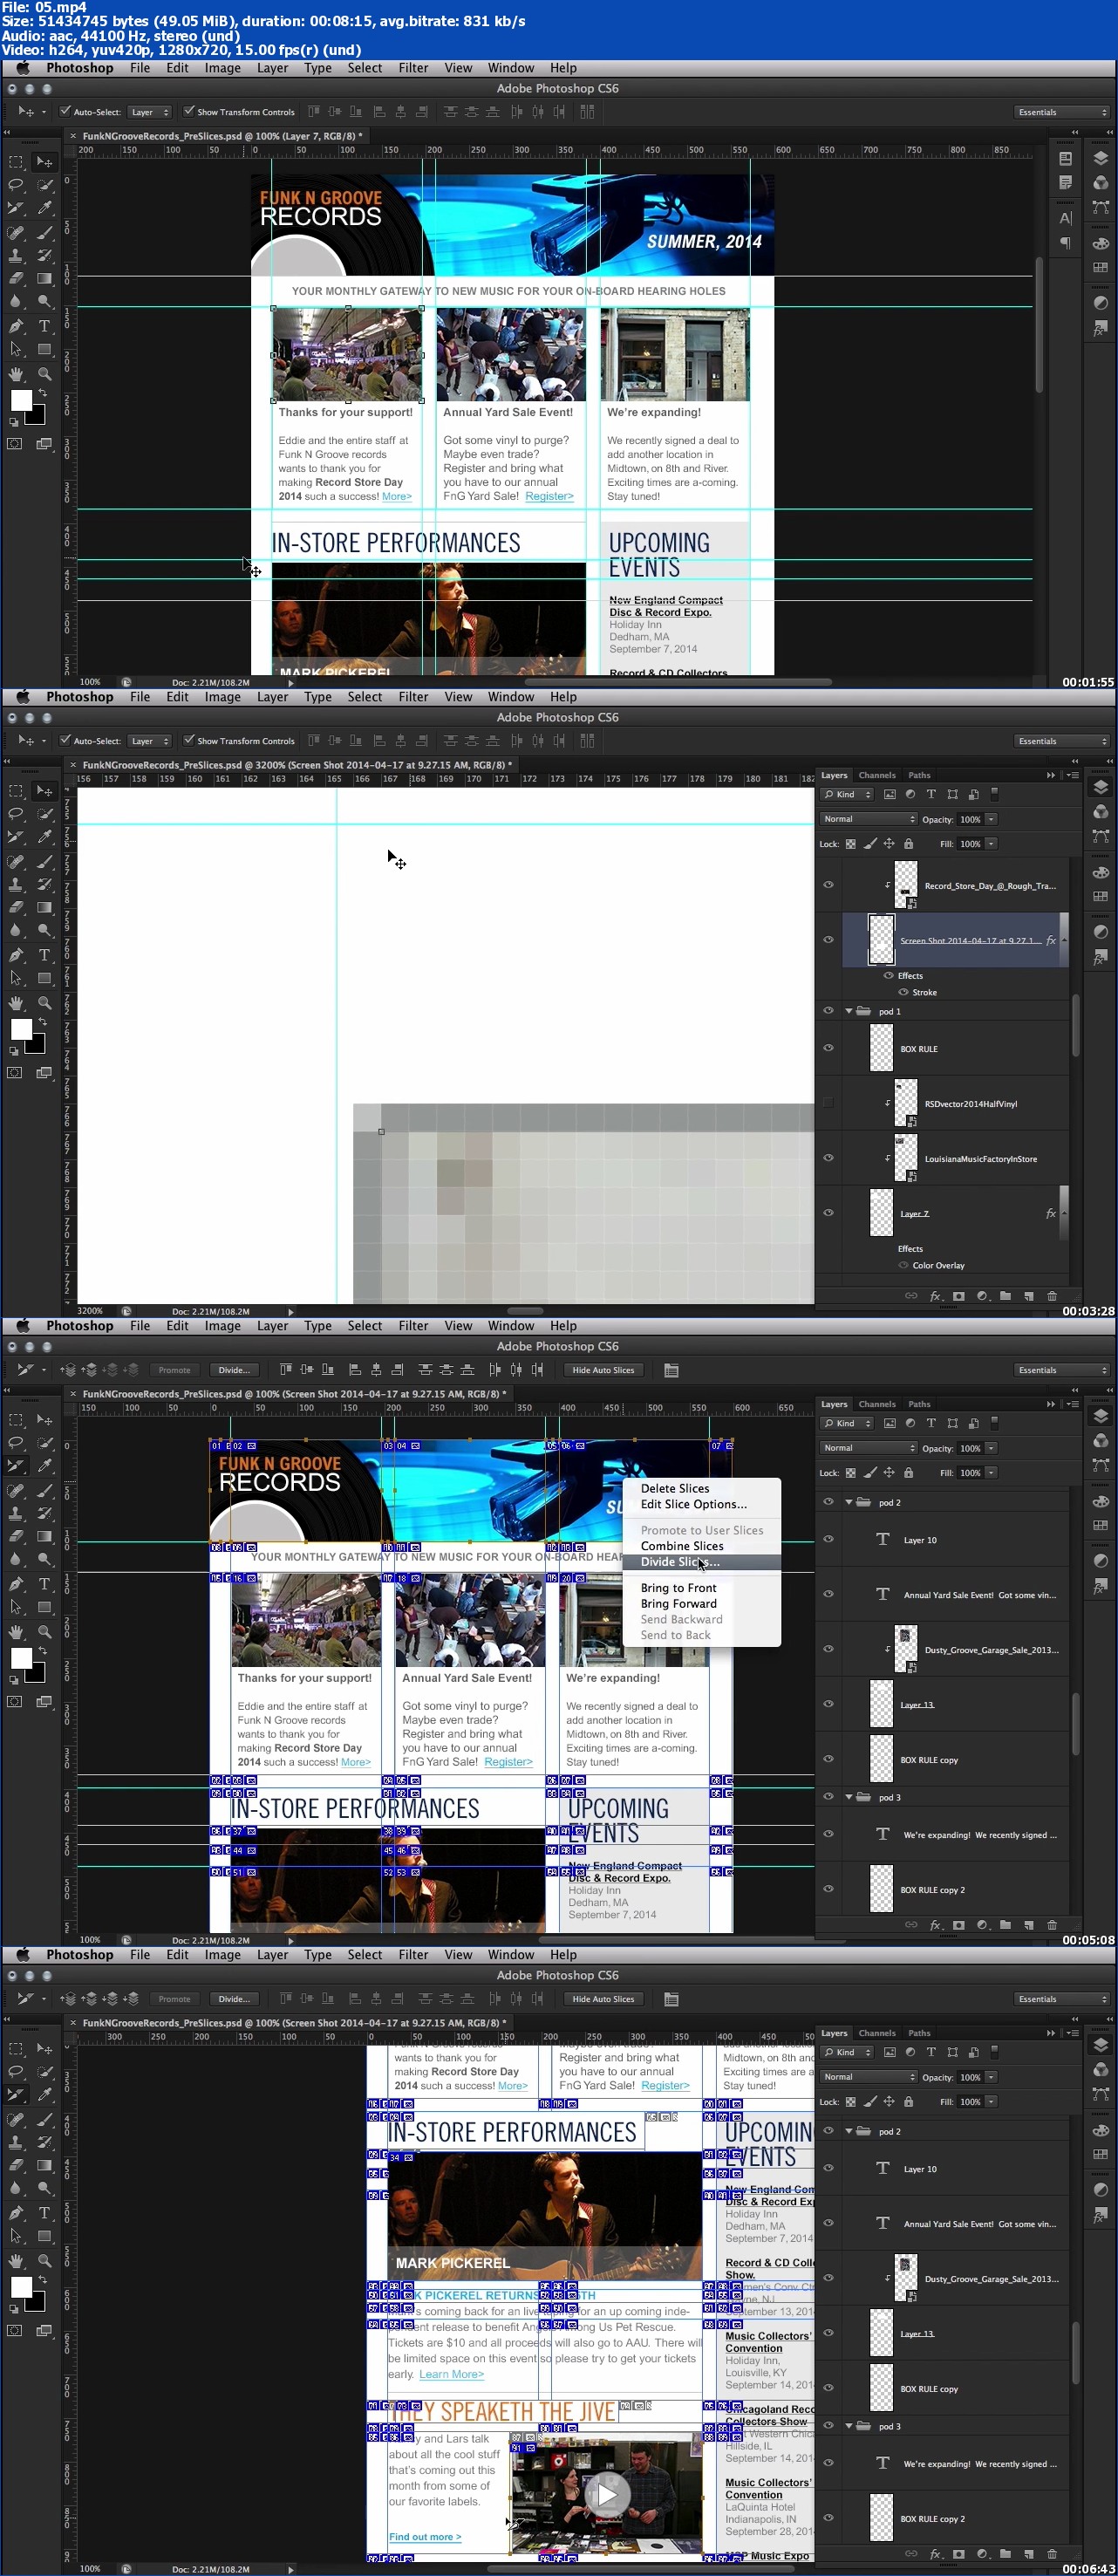Click background color swatch in 00:01:55 frame

(x=37, y=416)
